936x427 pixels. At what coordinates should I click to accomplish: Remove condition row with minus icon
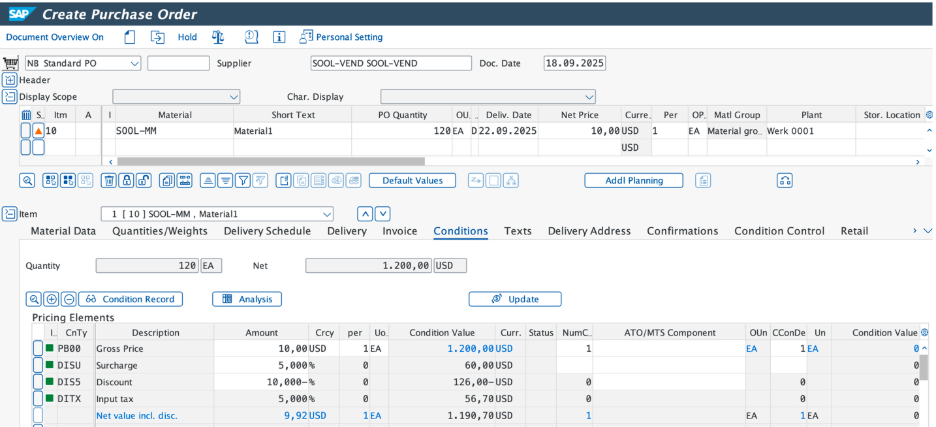68,299
